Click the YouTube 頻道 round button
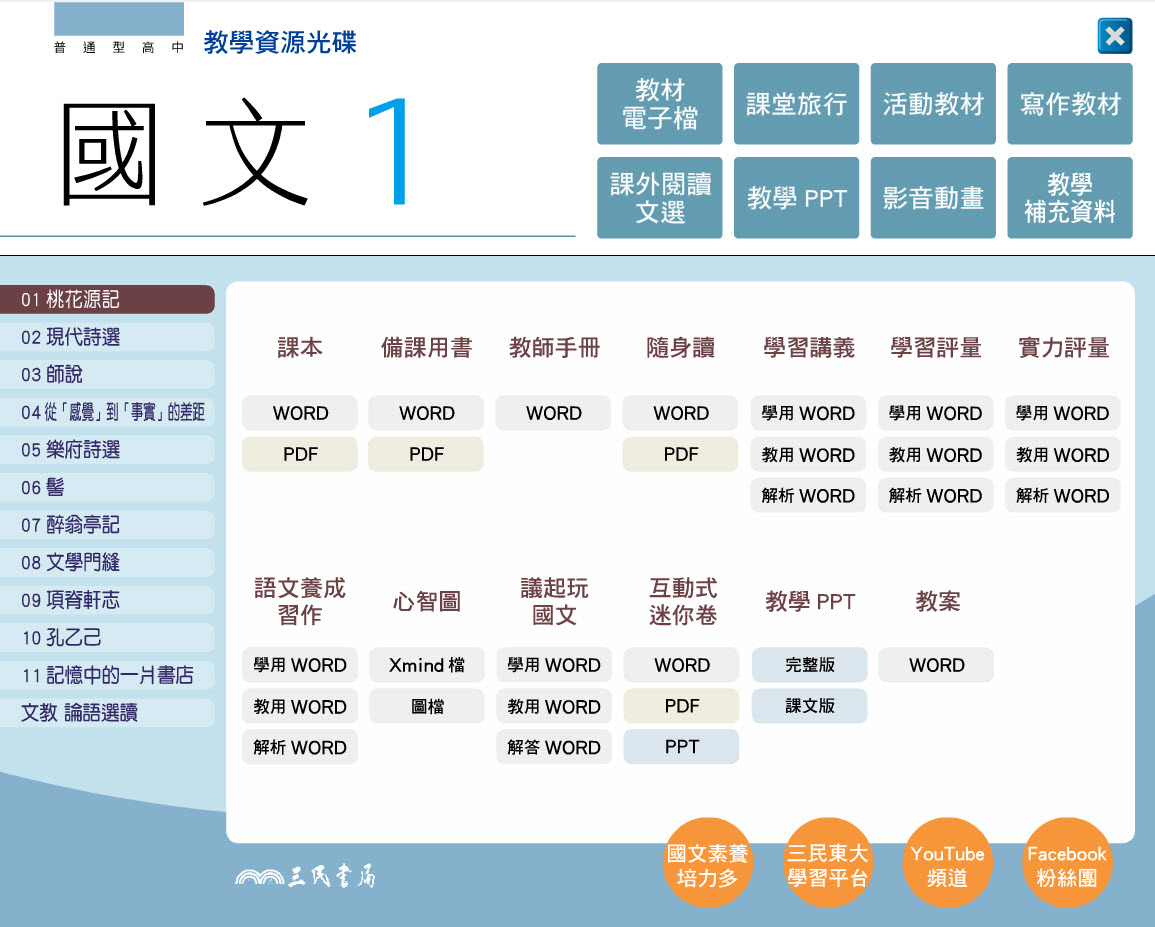1155x927 pixels. [947, 865]
